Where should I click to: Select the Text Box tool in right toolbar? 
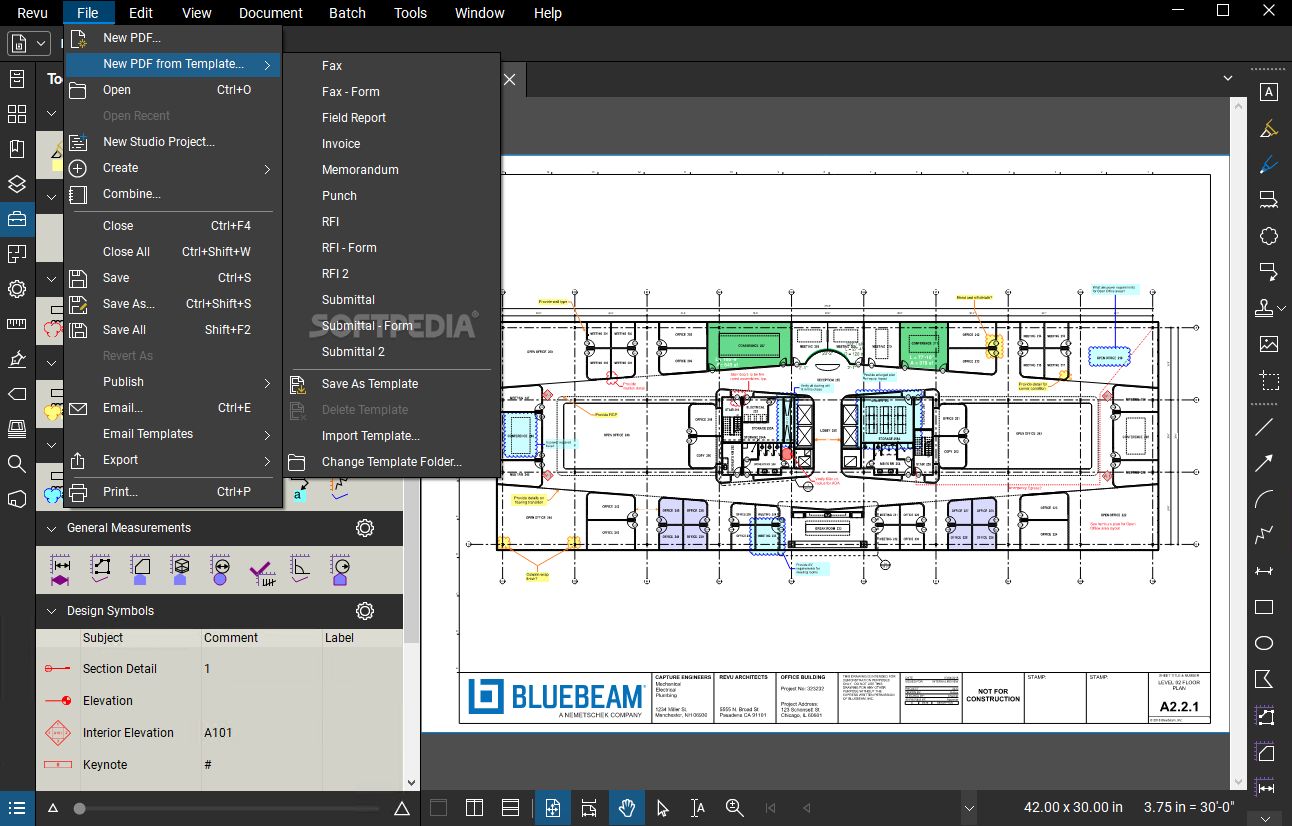[1268, 92]
